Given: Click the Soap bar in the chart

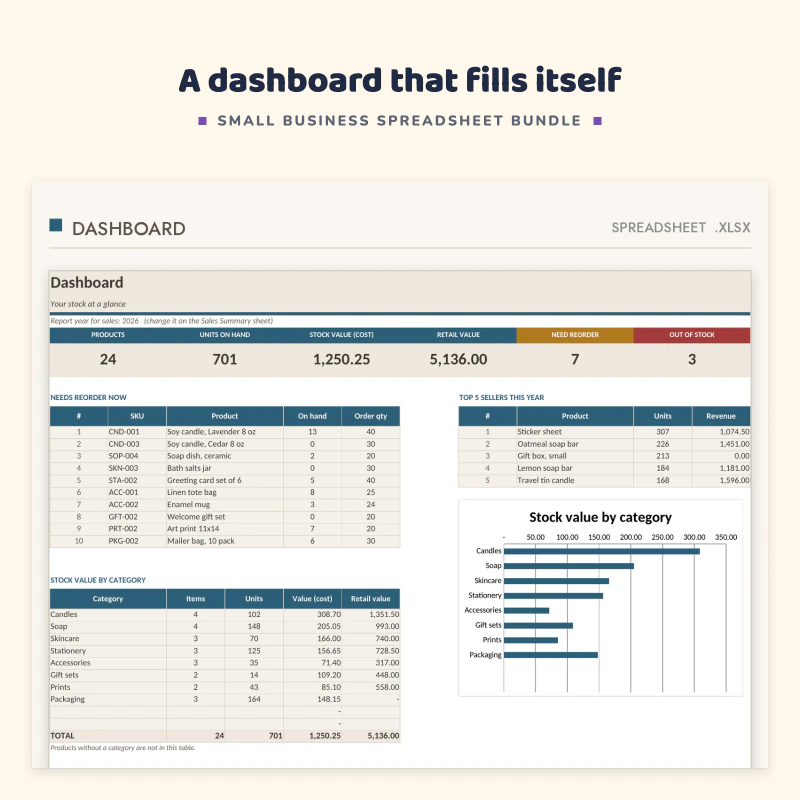Looking at the screenshot, I should point(569,566).
